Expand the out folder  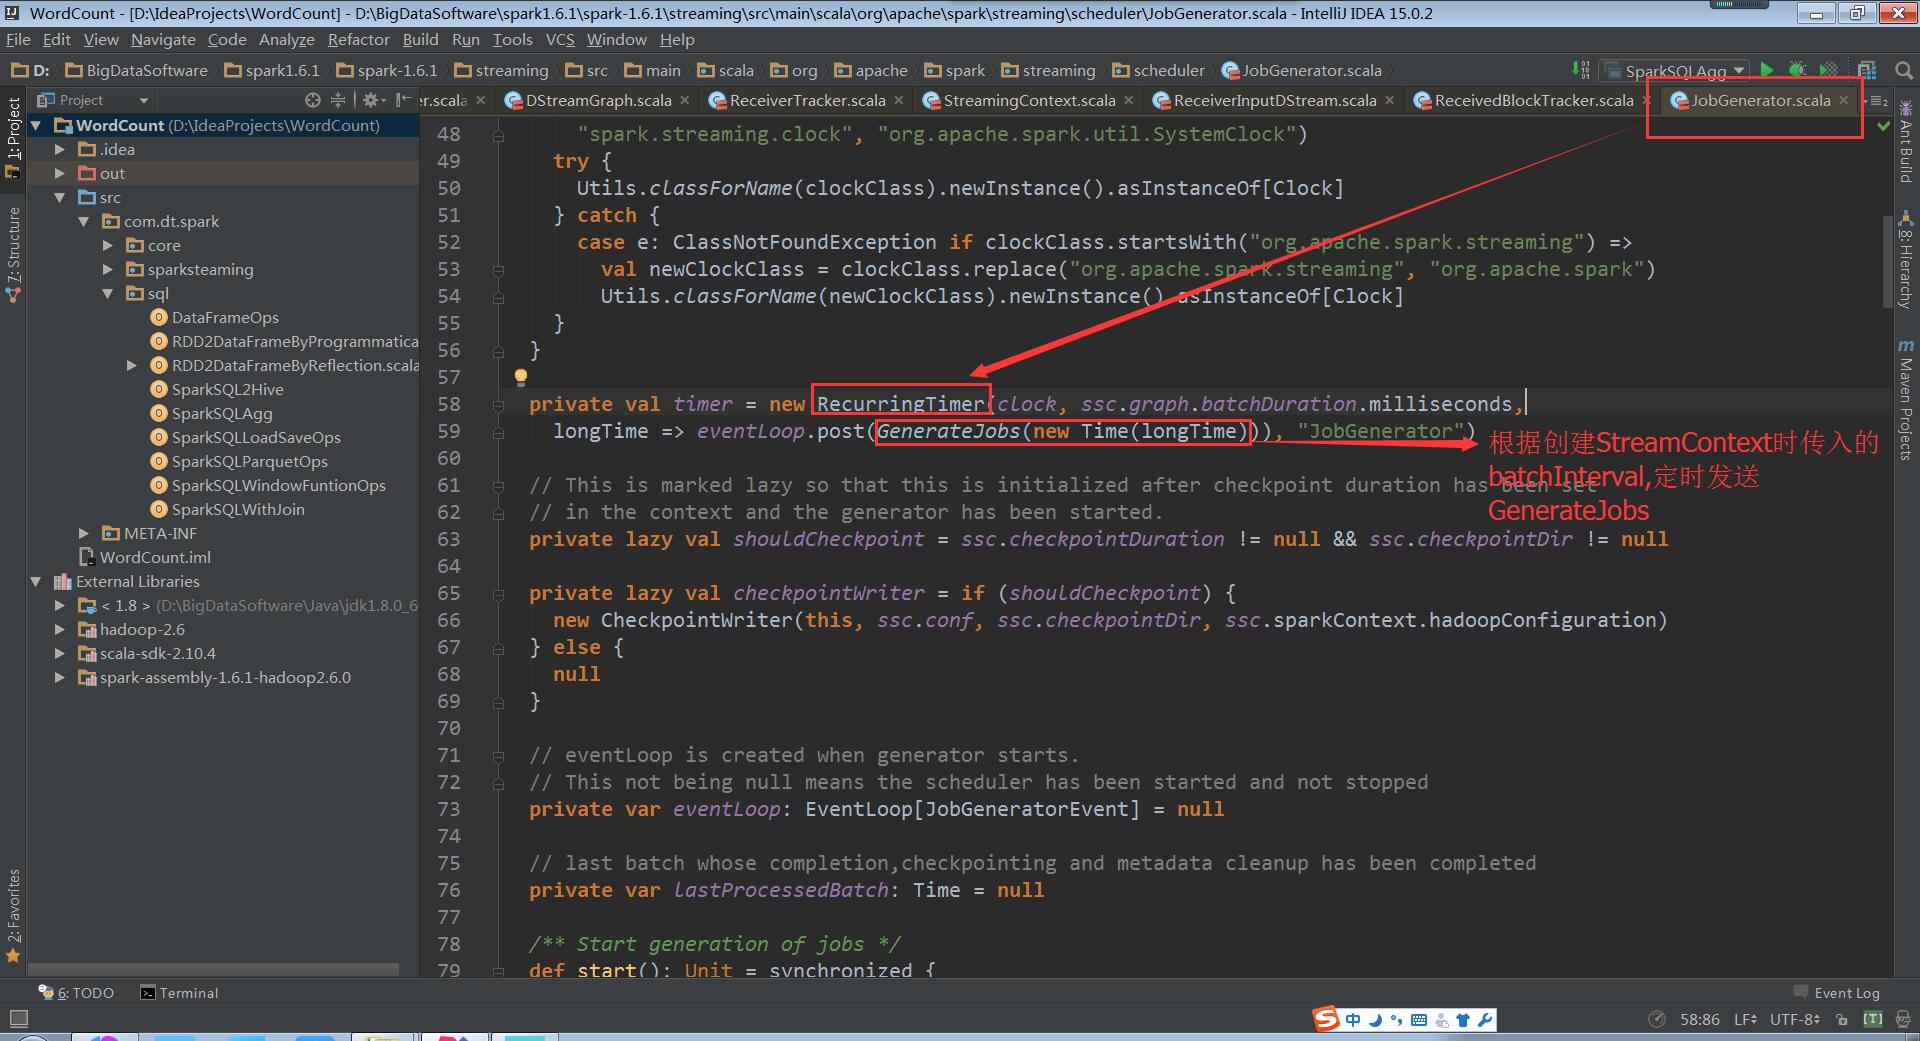(60, 173)
